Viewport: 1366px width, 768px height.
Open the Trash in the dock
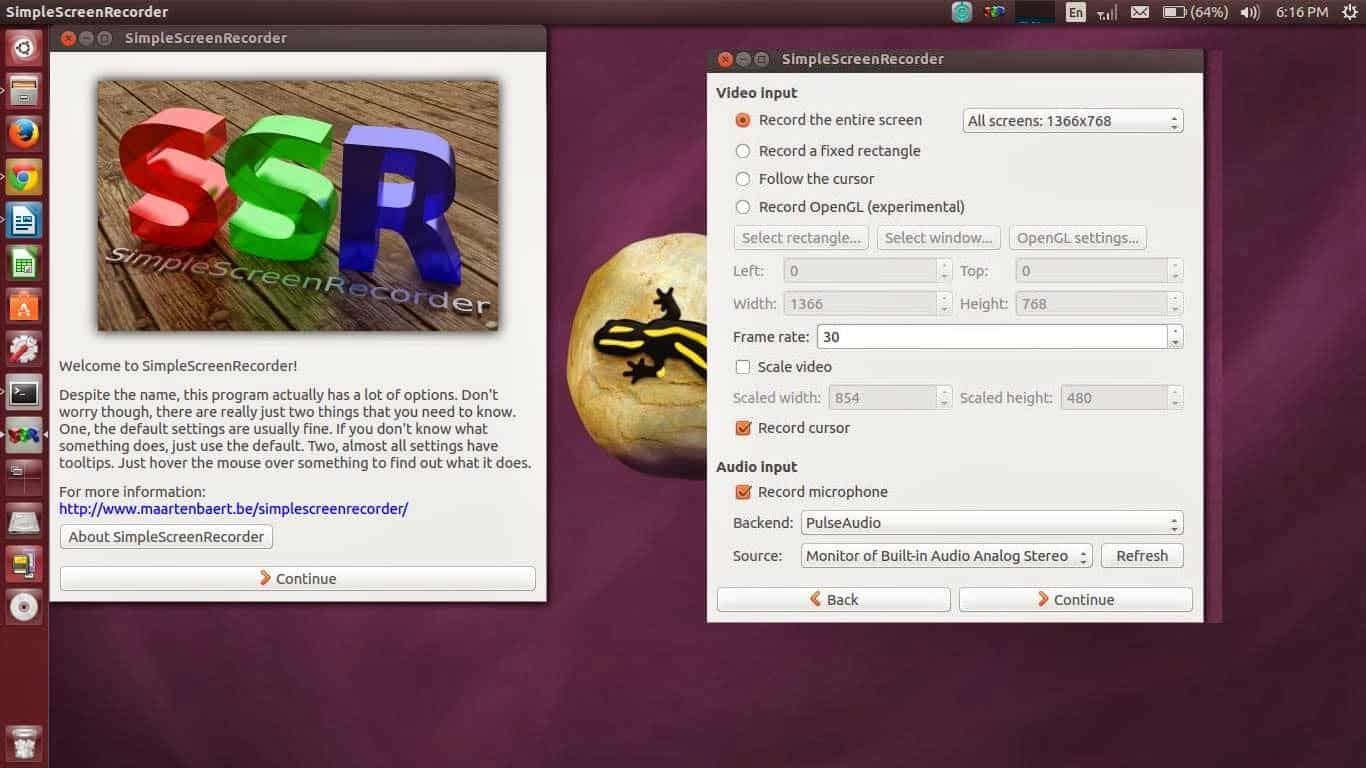pyautogui.click(x=24, y=742)
